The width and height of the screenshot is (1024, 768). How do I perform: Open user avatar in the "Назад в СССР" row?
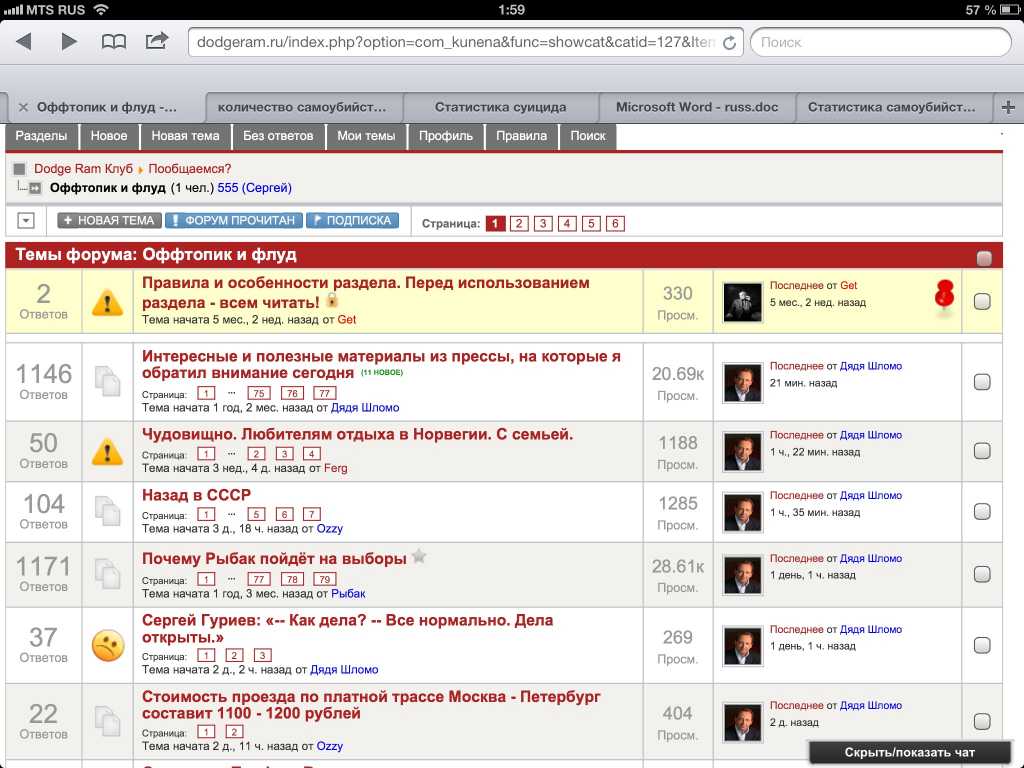click(x=743, y=511)
